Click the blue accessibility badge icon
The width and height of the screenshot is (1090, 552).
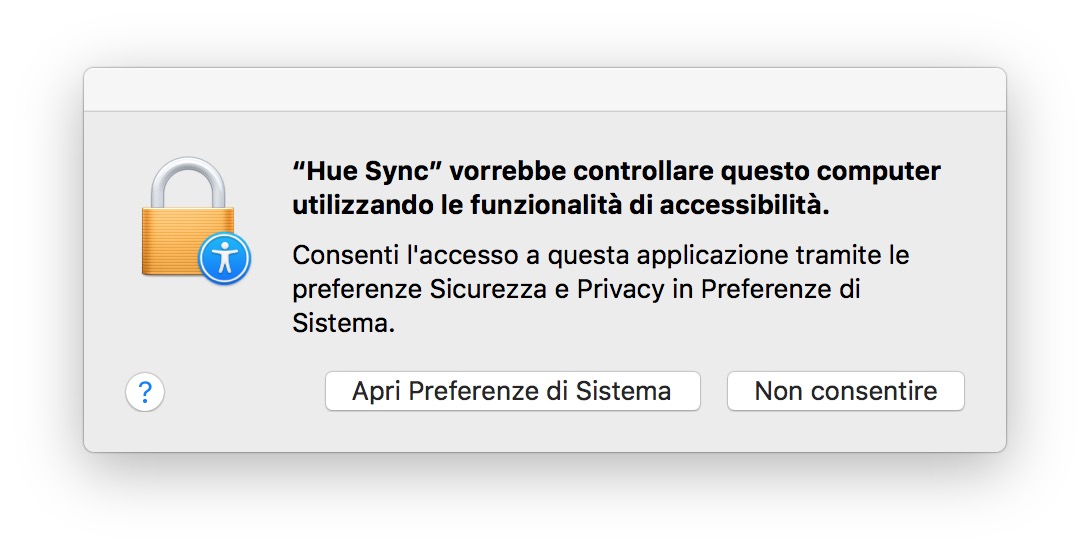coord(224,260)
